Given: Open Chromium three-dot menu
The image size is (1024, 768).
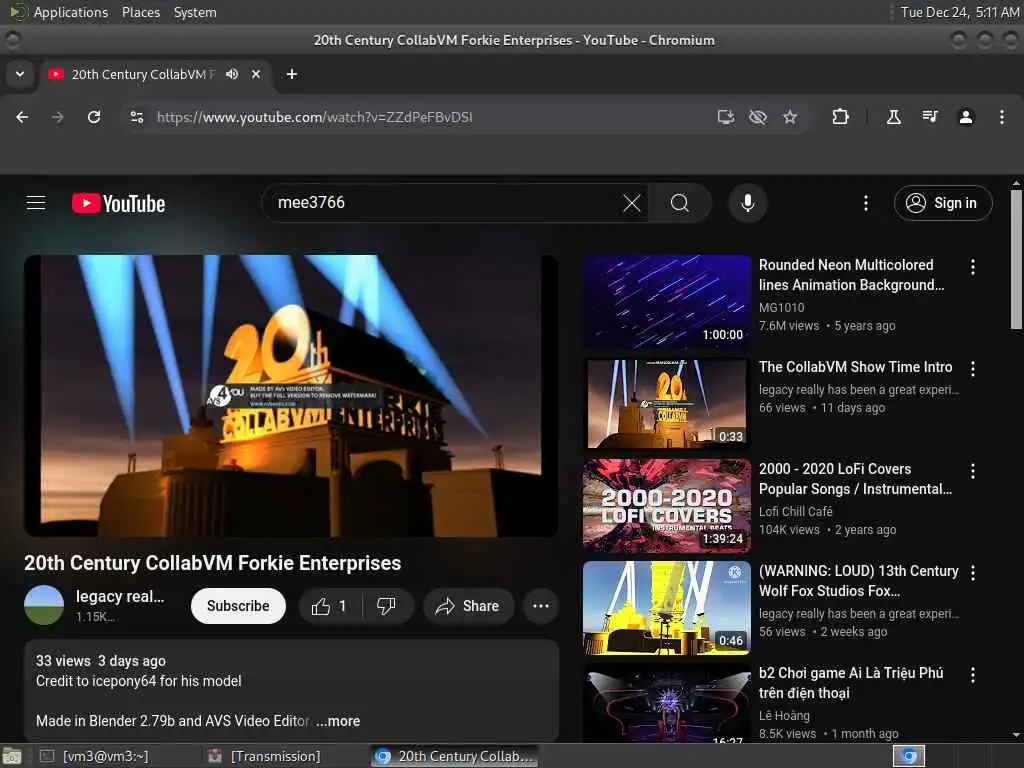Looking at the screenshot, I should point(1002,117).
